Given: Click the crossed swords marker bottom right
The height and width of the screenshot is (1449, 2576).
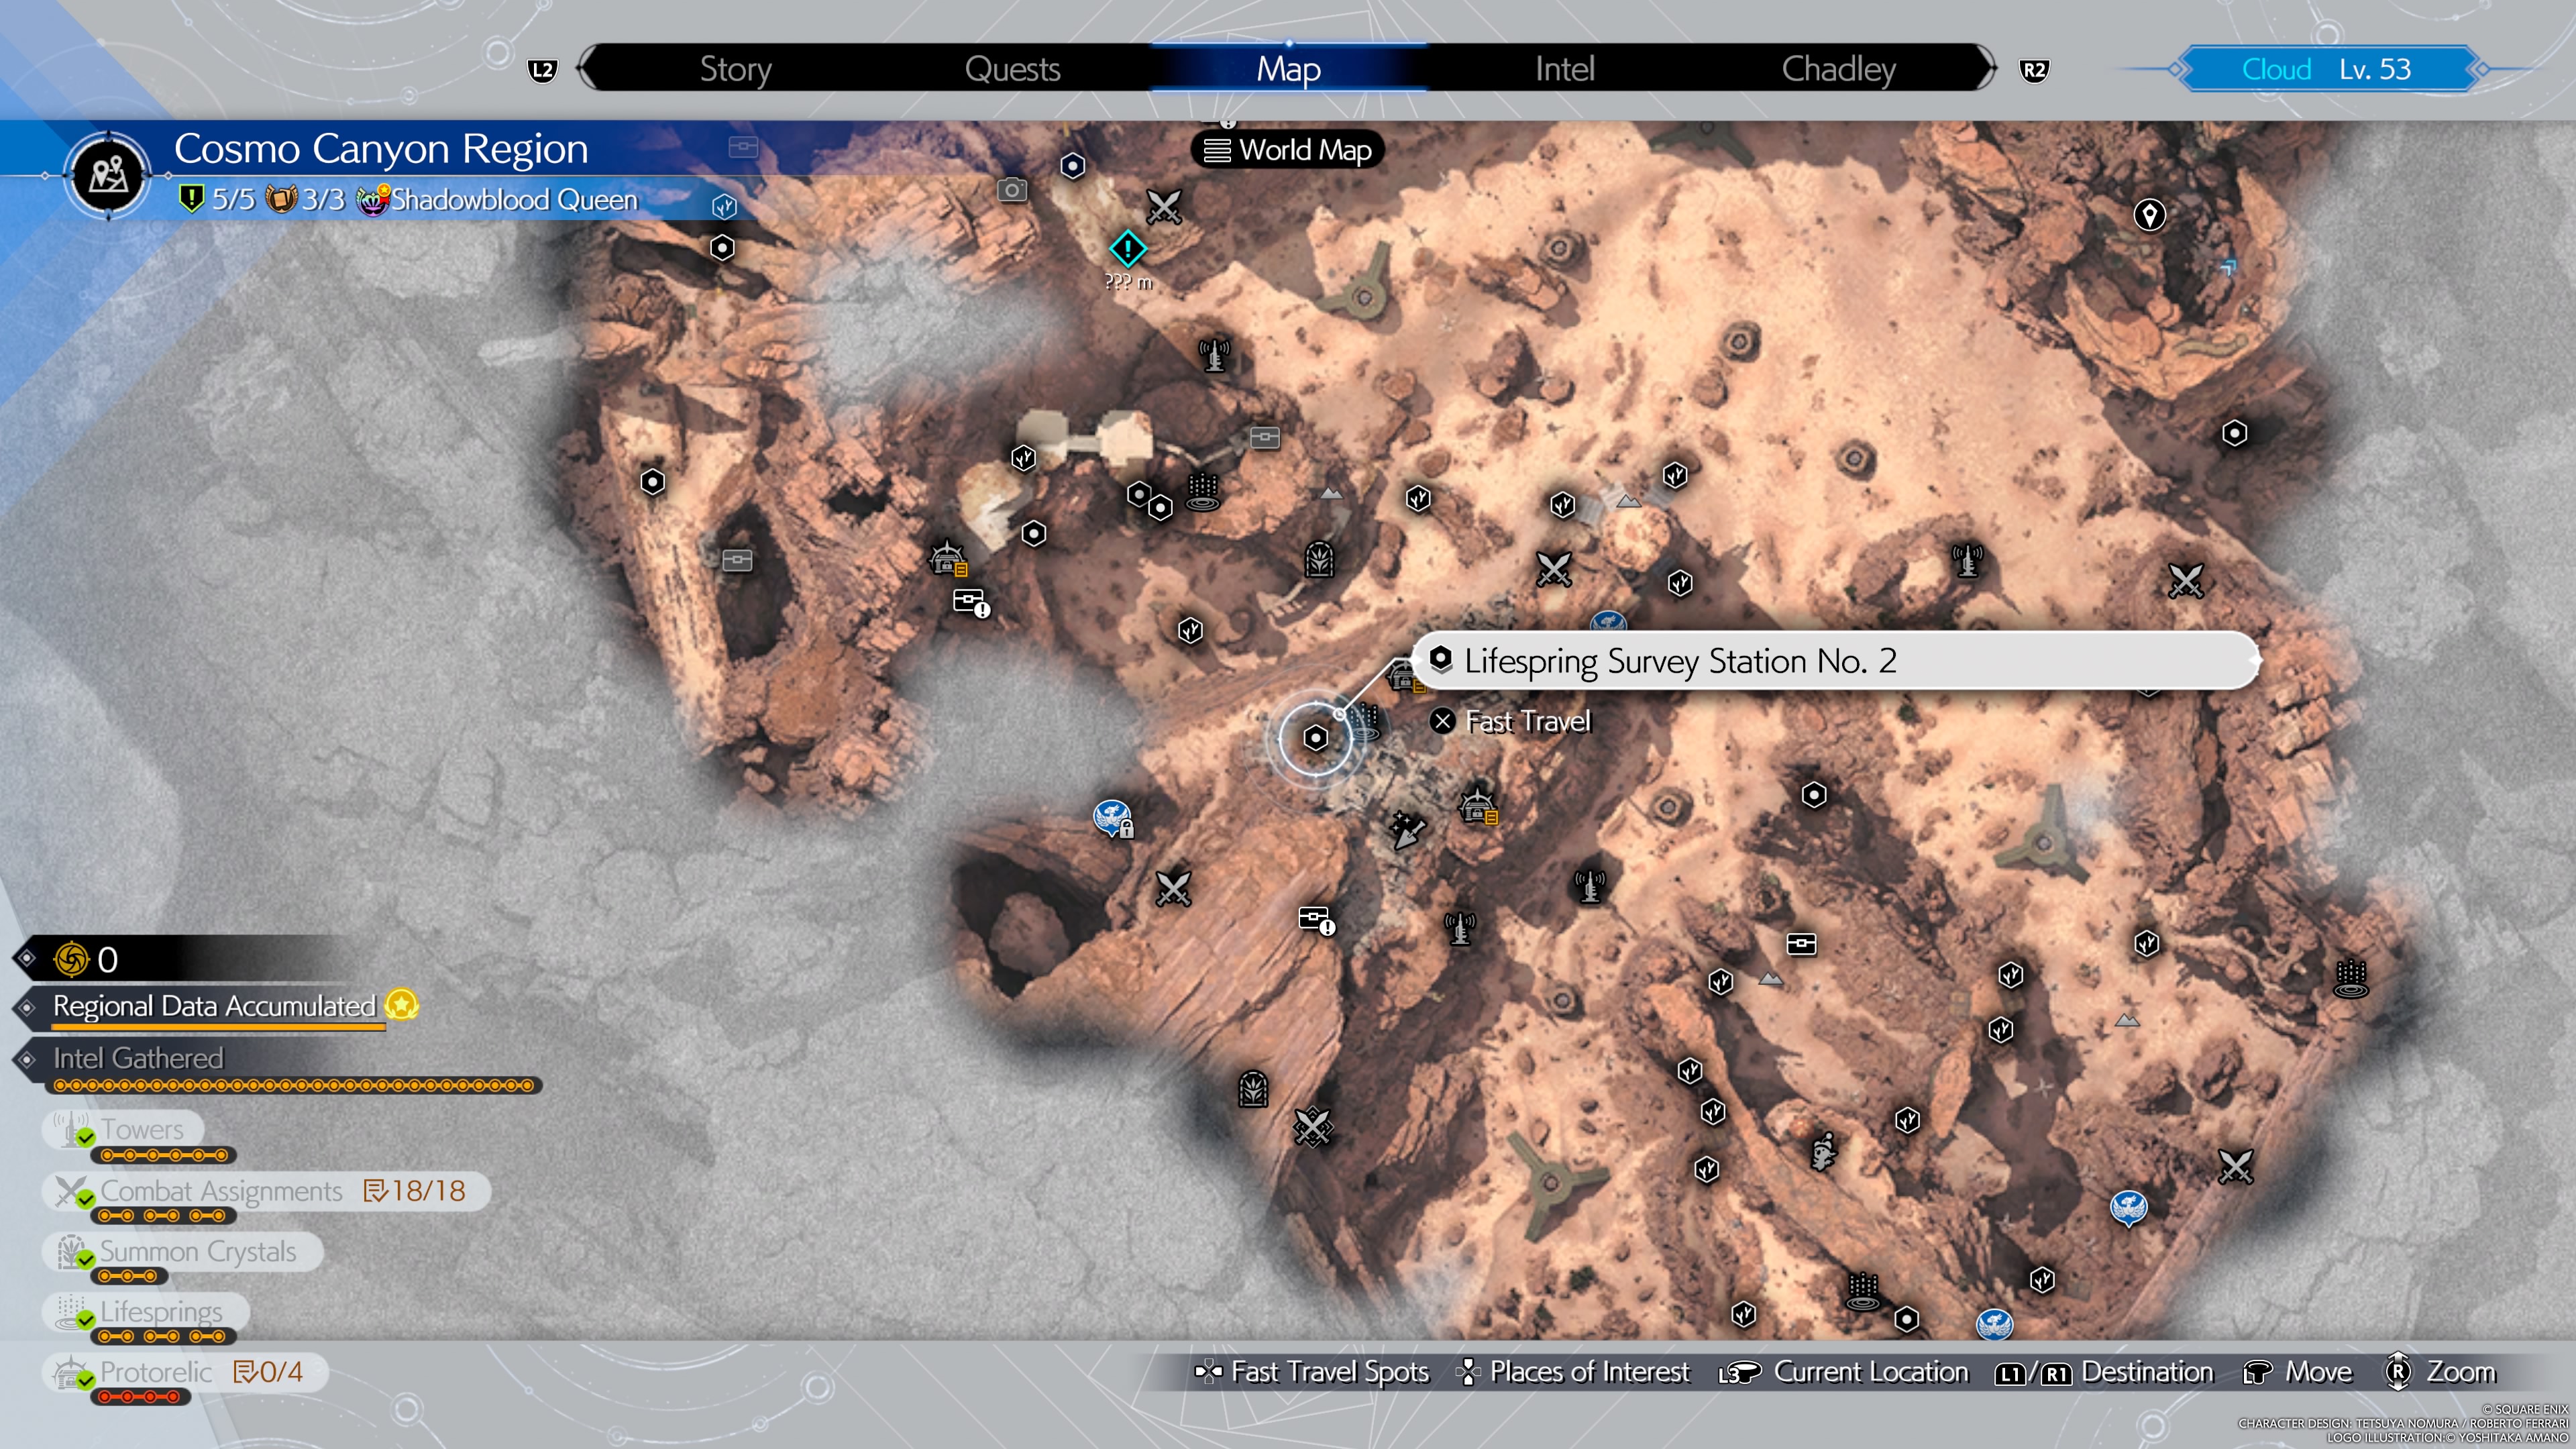Looking at the screenshot, I should pyautogui.click(x=2235, y=1166).
